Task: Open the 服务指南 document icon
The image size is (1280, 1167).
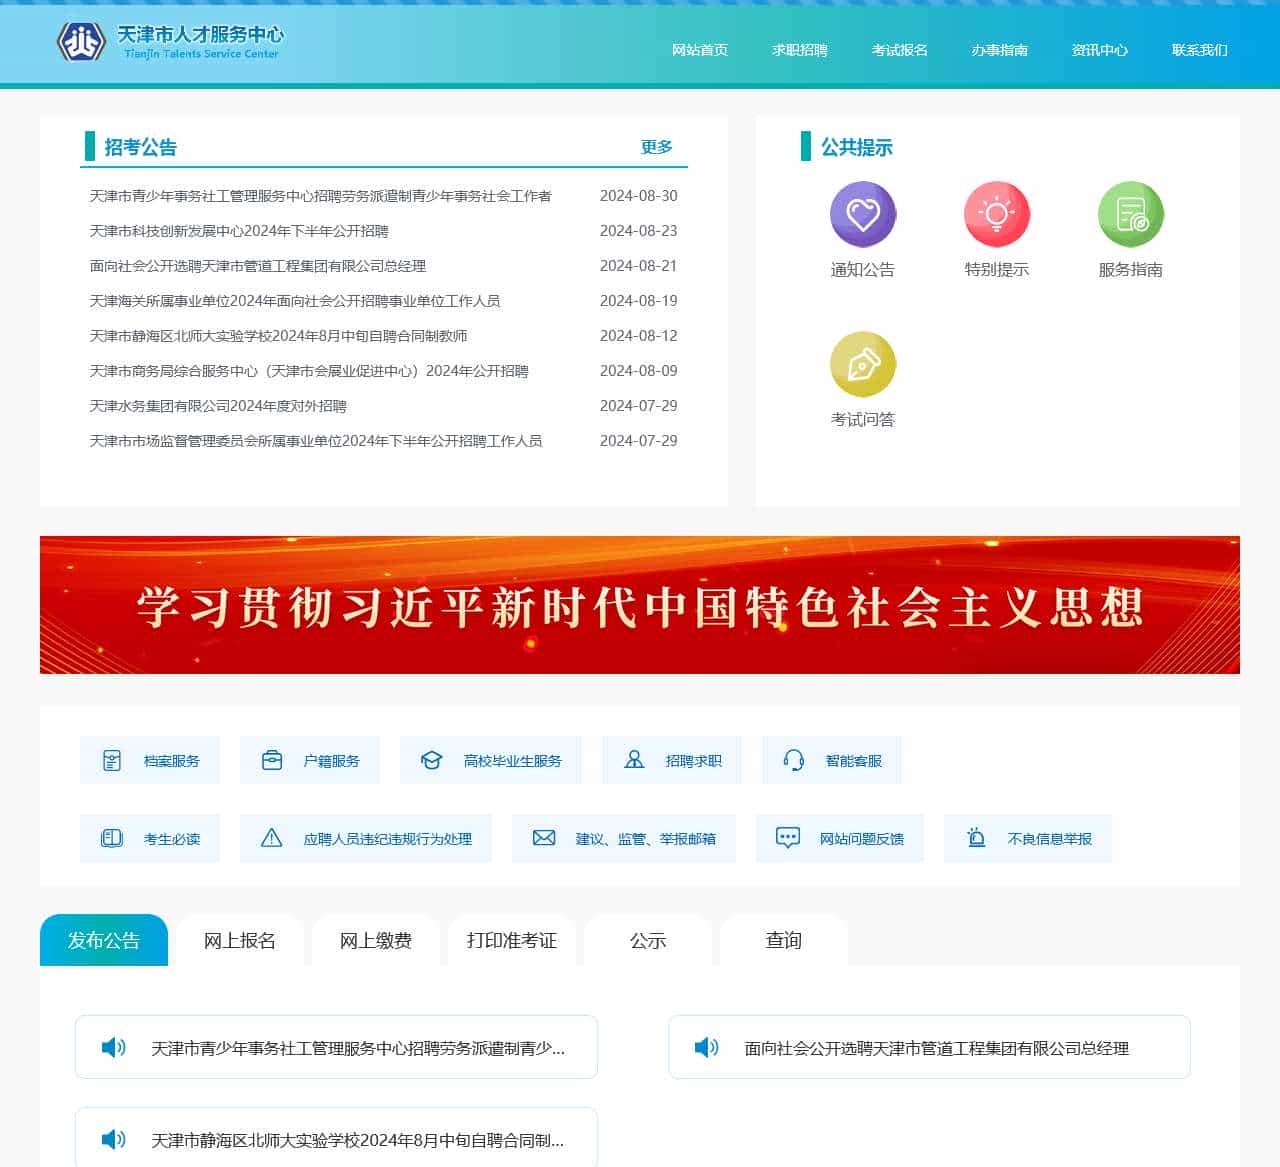Action: (x=1130, y=214)
